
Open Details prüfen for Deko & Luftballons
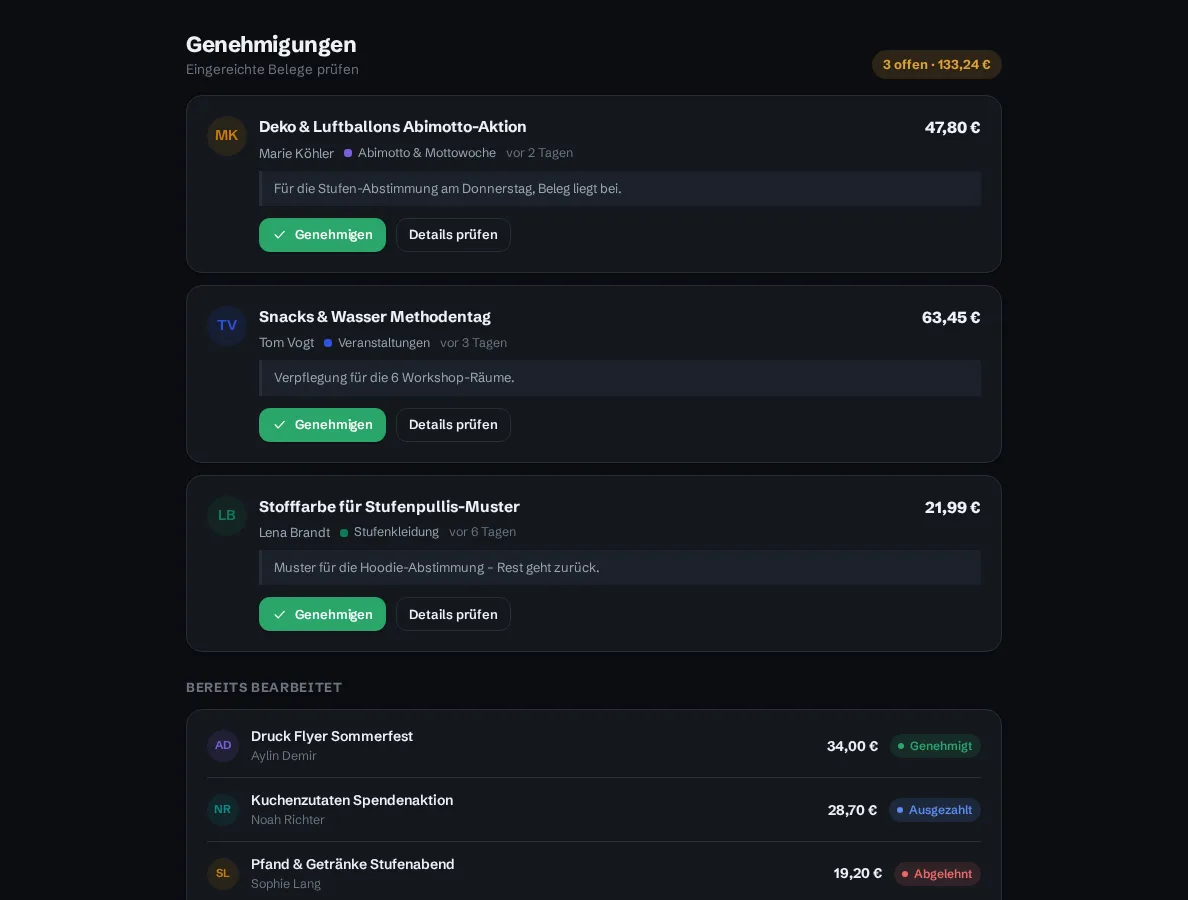tap(453, 235)
